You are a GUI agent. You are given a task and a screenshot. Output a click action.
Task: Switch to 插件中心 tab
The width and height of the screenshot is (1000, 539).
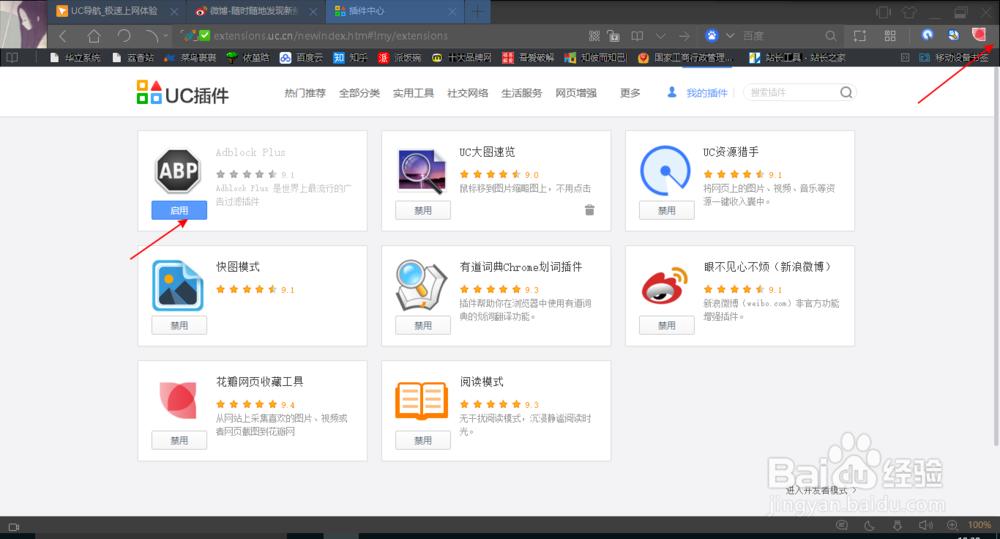[x=395, y=11]
